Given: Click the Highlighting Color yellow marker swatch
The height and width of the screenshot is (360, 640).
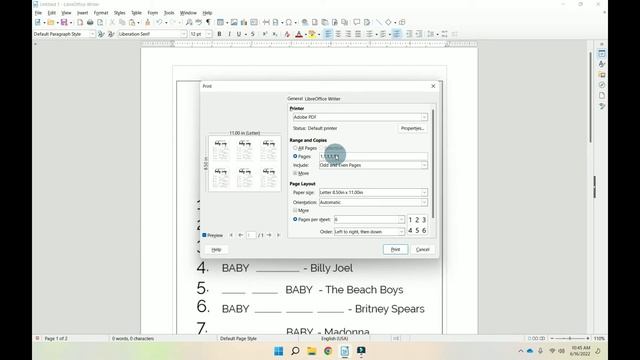Looking at the screenshot, I should pyautogui.click(x=312, y=34).
